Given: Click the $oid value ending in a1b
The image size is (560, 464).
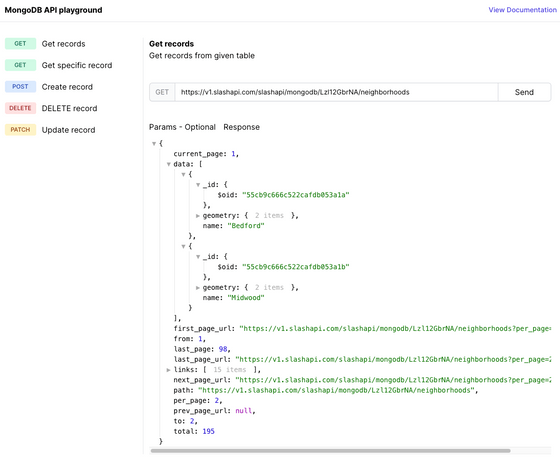Looking at the screenshot, I should point(296,267).
